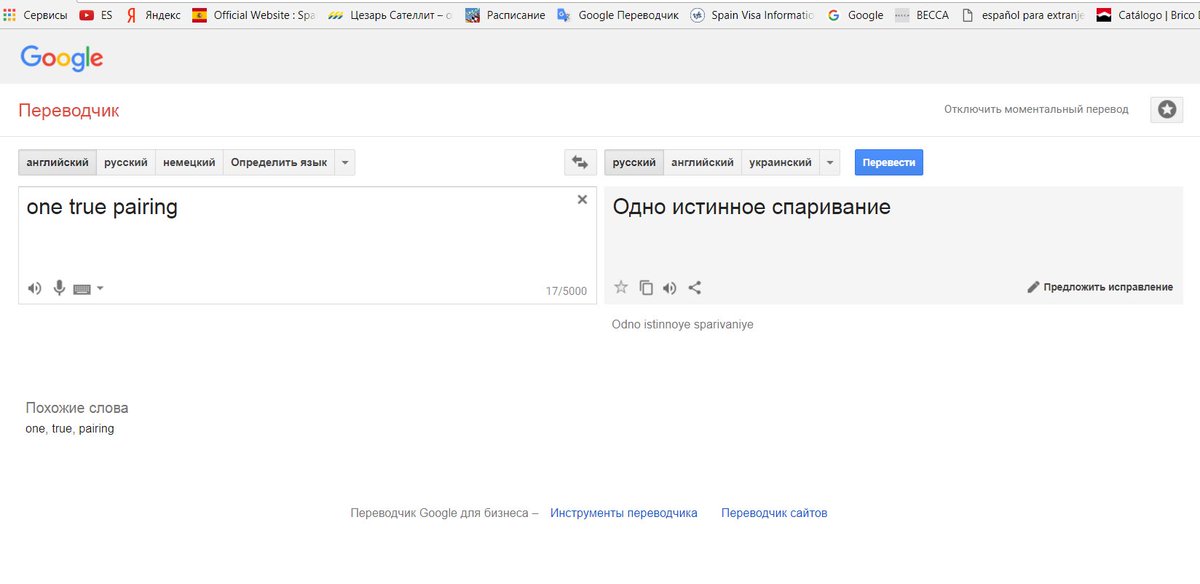This screenshot has width=1200, height=584.
Task: Open Сервисы apps bookmark
Action: [35, 15]
